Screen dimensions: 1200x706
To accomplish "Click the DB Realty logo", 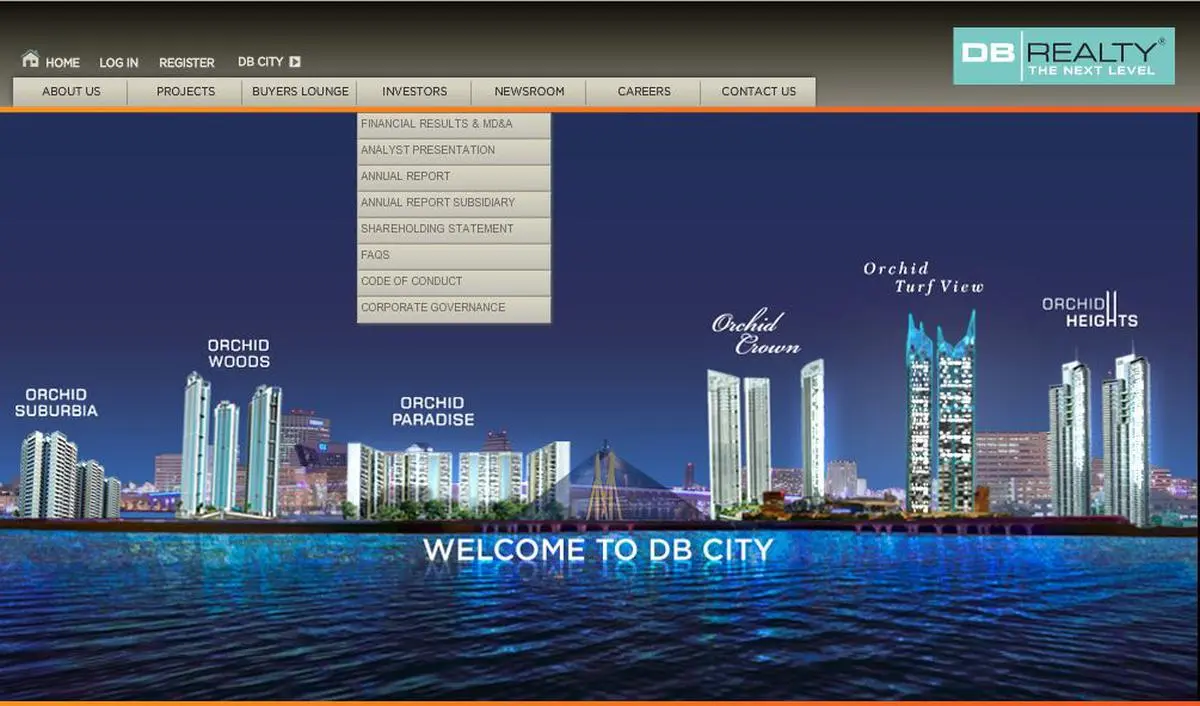I will tap(1064, 56).
